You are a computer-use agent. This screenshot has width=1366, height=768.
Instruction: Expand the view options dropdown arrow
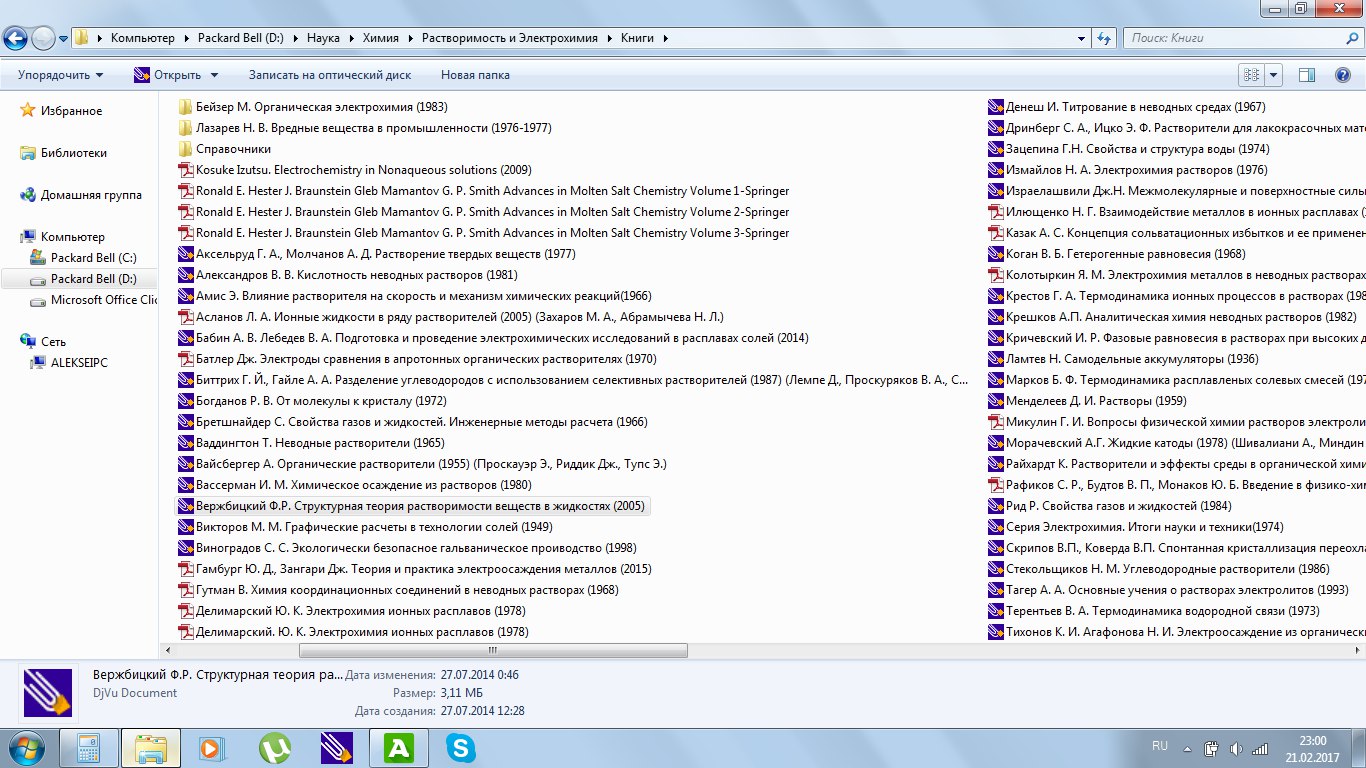pos(1274,75)
